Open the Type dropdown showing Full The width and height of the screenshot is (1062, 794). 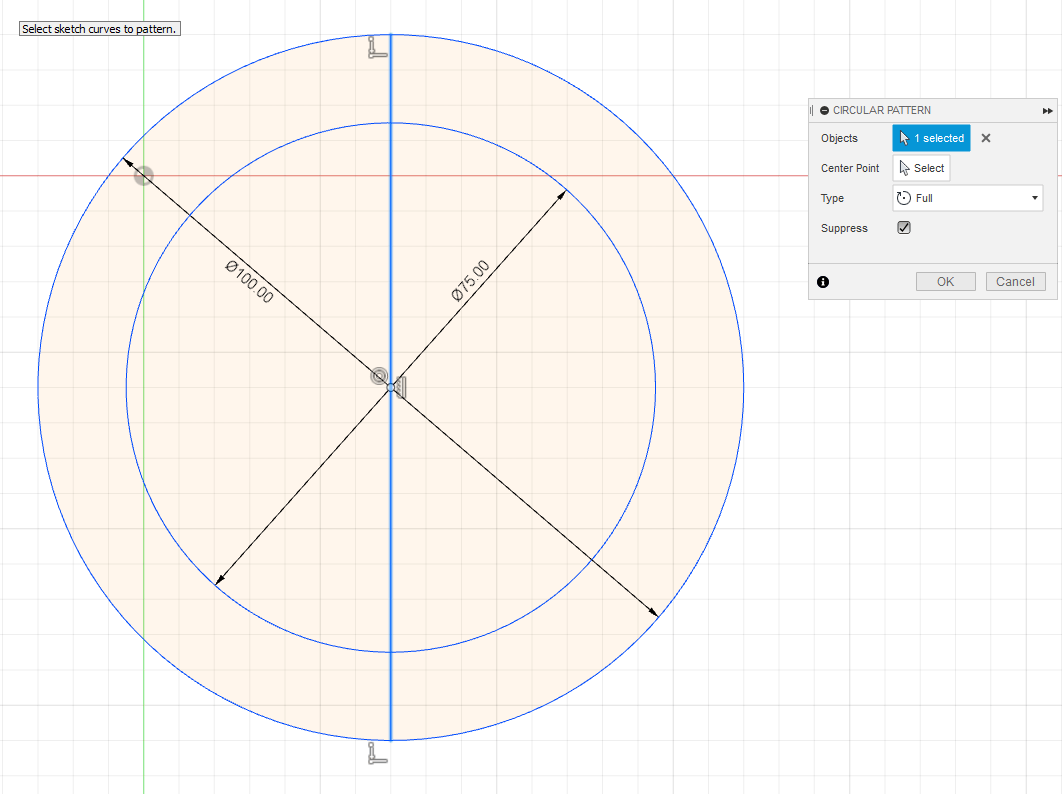[x=968, y=198]
